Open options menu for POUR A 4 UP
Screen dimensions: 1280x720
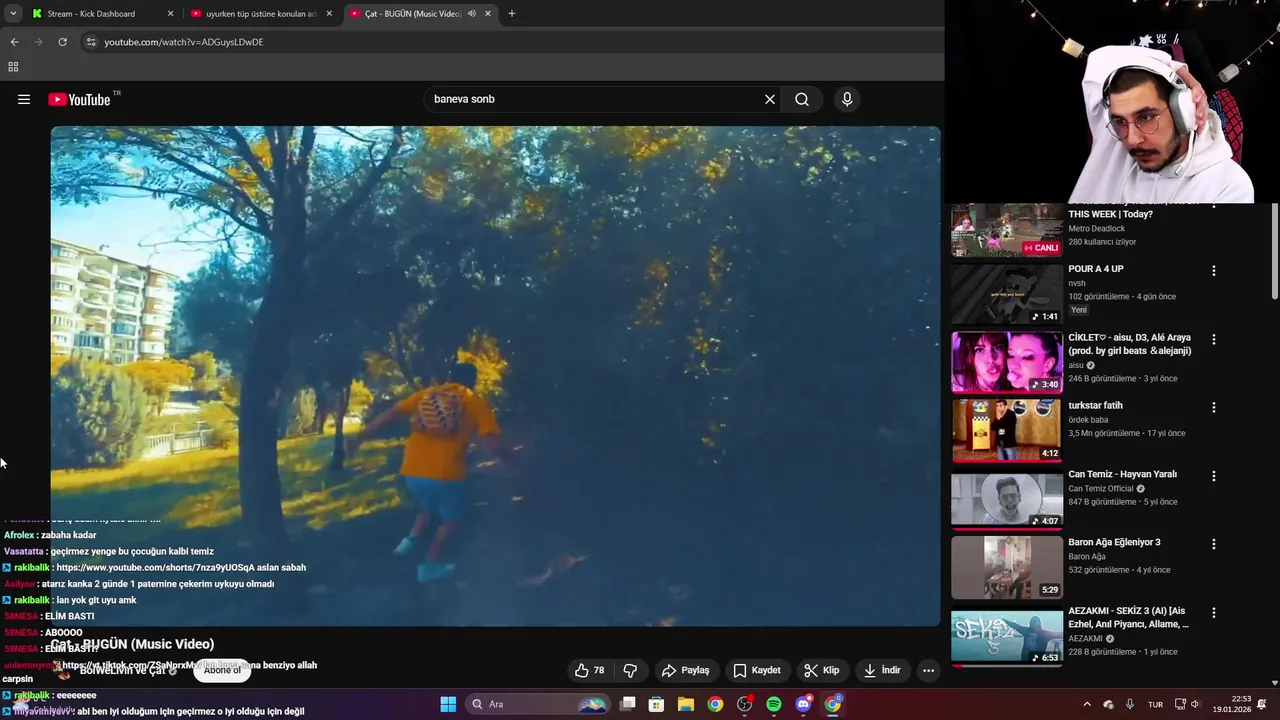(x=1214, y=271)
